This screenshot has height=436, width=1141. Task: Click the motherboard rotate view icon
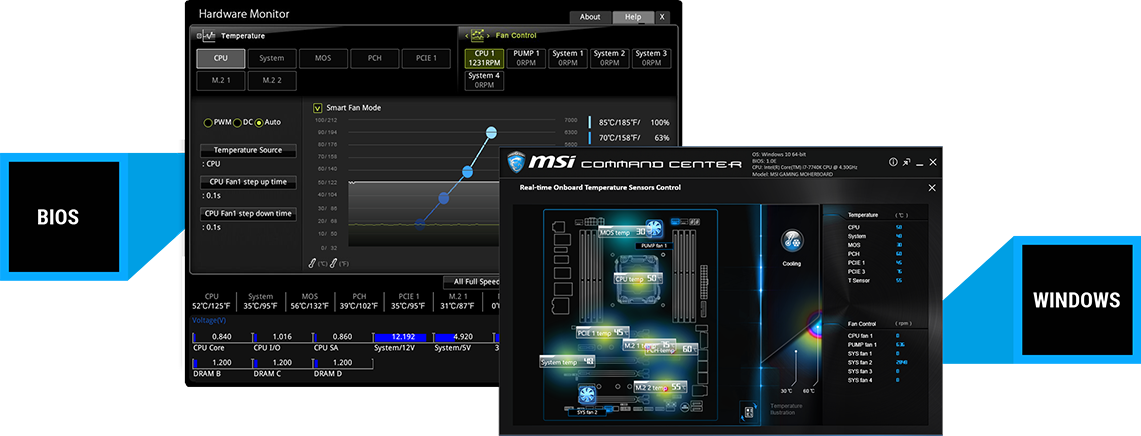[x=747, y=411]
